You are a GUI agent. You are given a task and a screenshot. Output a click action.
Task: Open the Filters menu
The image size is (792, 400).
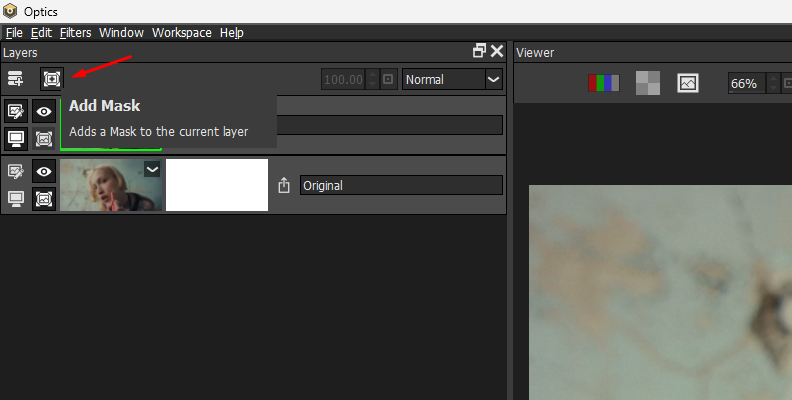pos(75,33)
